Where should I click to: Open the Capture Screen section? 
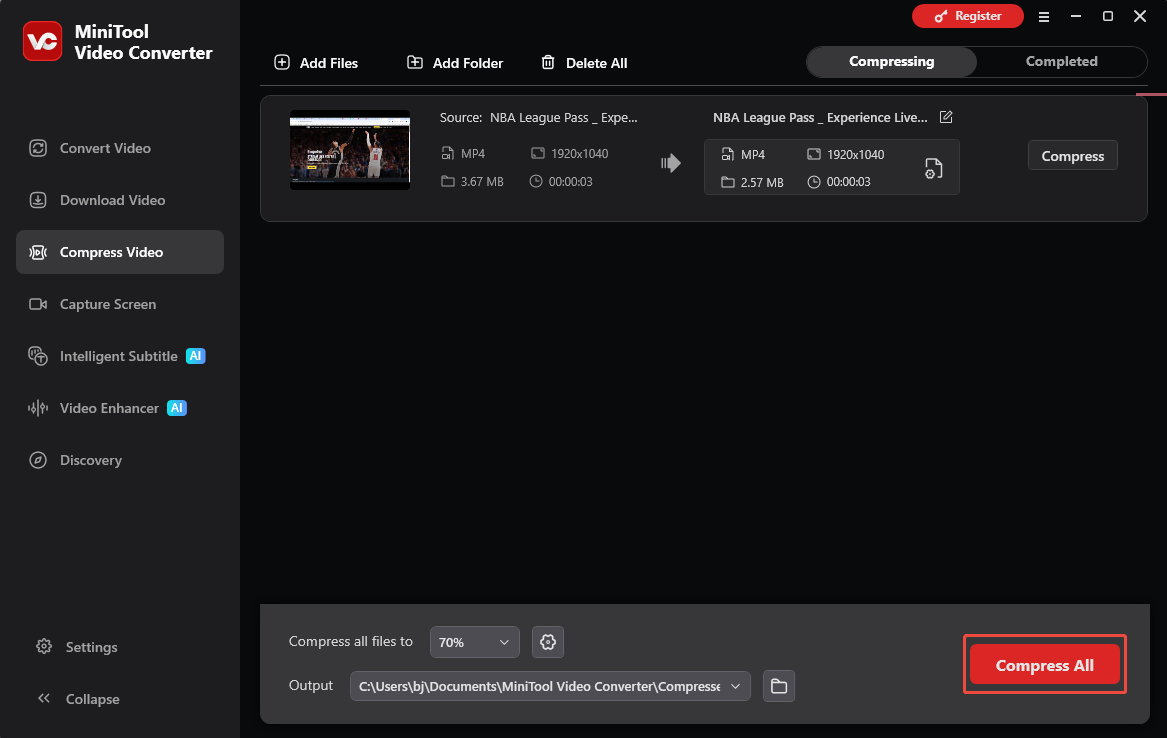point(119,304)
